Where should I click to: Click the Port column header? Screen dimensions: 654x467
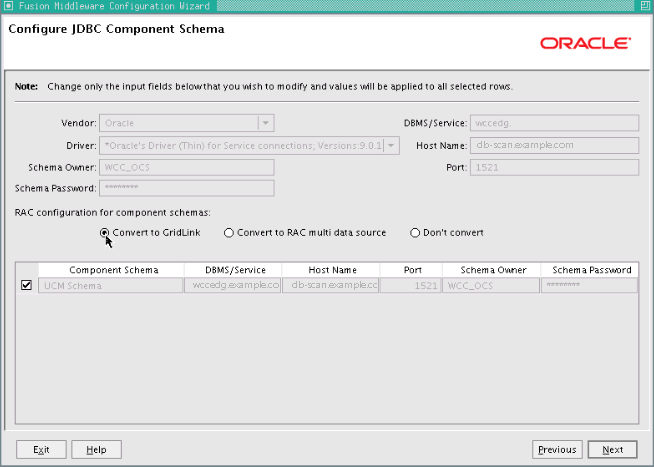pos(411,270)
